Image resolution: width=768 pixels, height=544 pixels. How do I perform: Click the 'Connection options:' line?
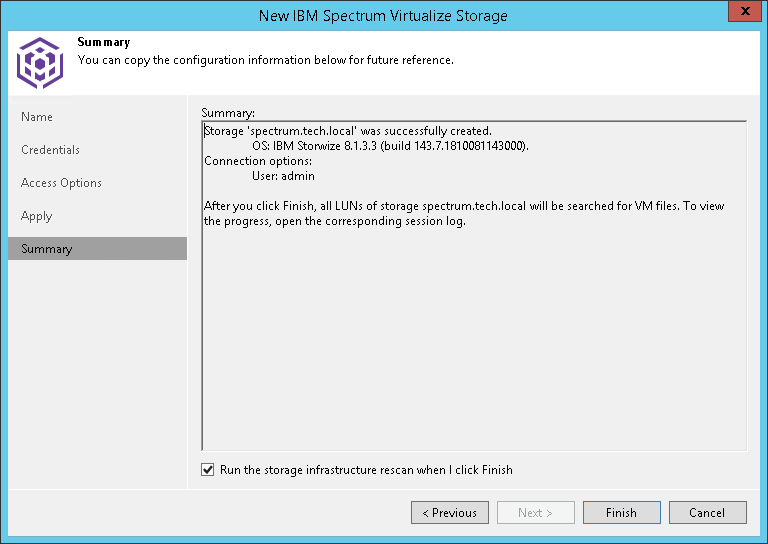(258, 161)
